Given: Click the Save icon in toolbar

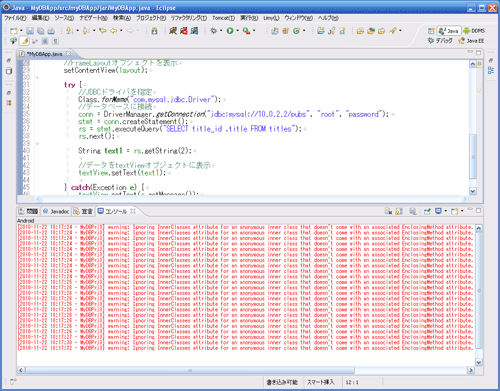Looking at the screenshot, I should tap(30, 31).
